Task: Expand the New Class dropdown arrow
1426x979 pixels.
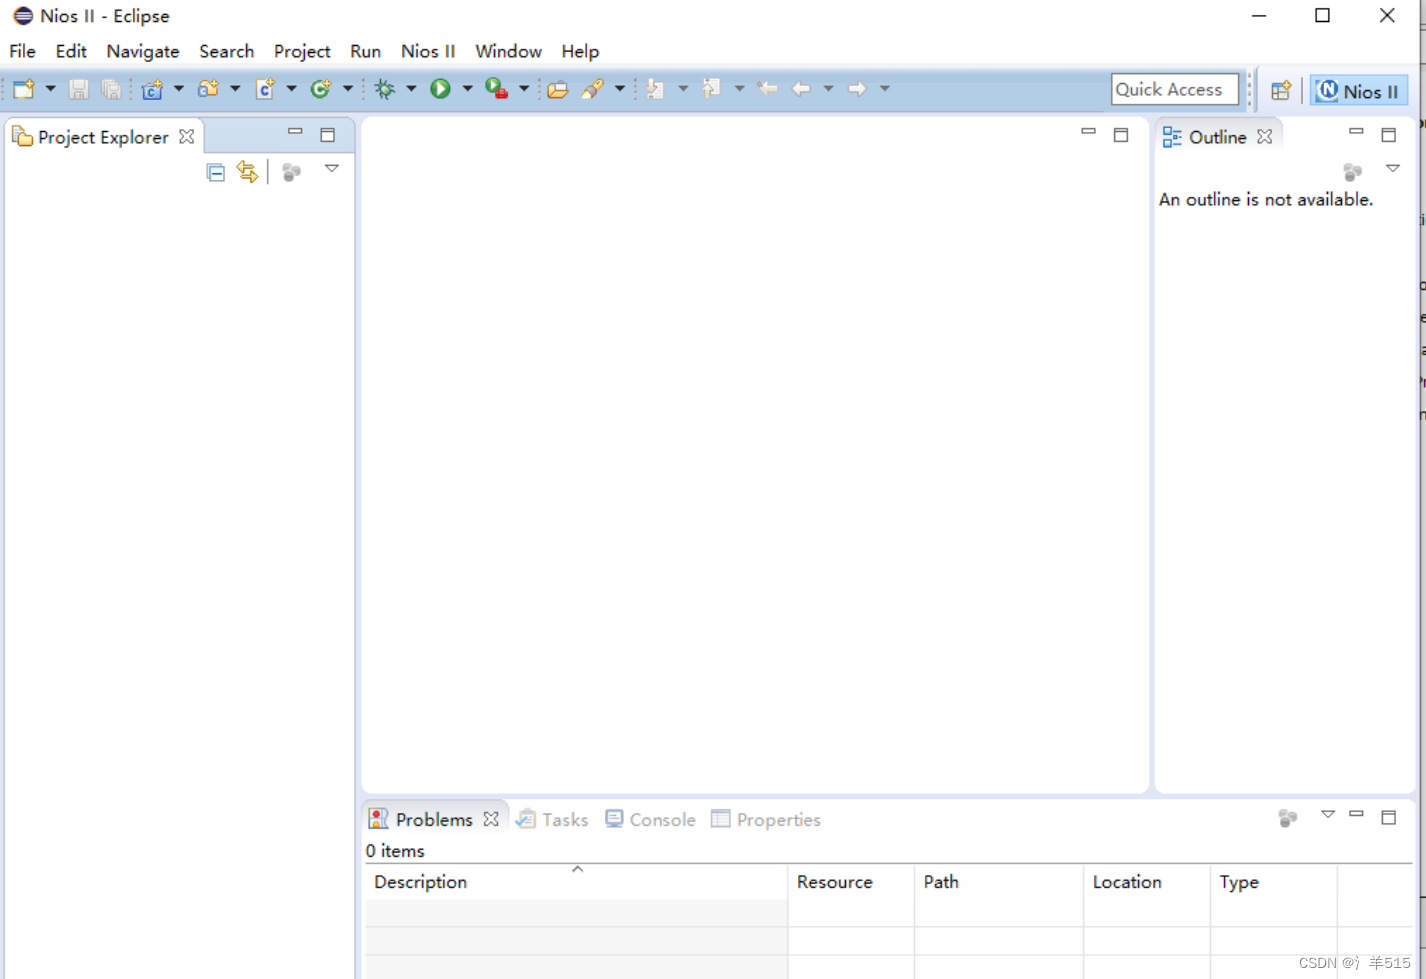Action: point(347,89)
